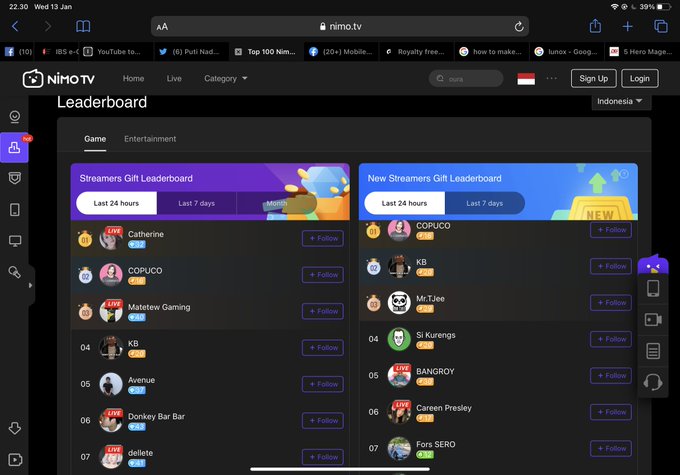The image size is (680, 475).
Task: Select New Streamers Last 24 hours
Action: pyautogui.click(x=404, y=203)
